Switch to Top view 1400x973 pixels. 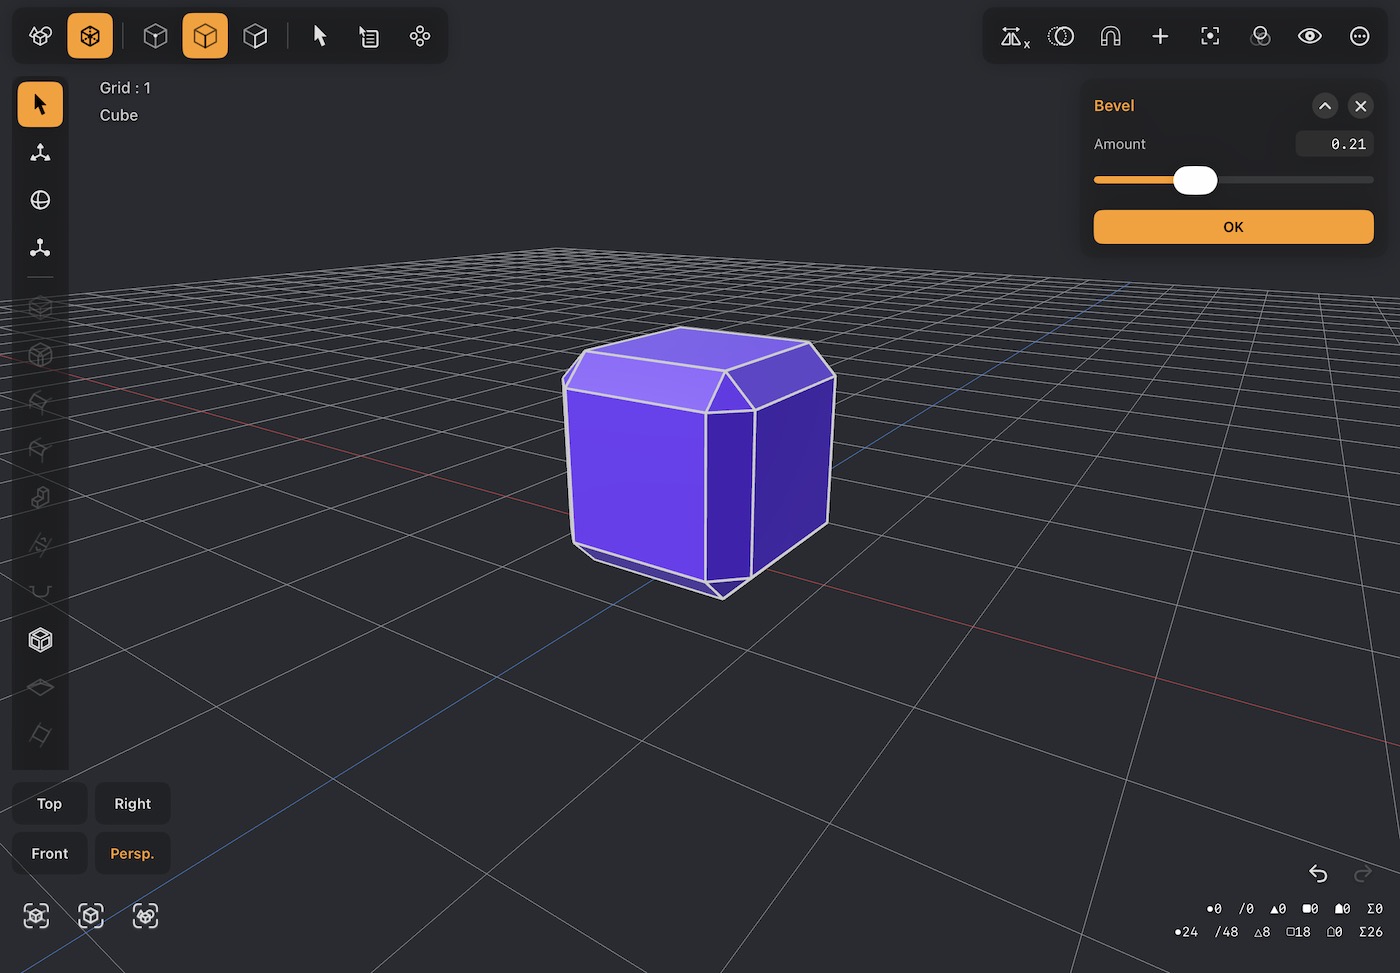(x=49, y=804)
